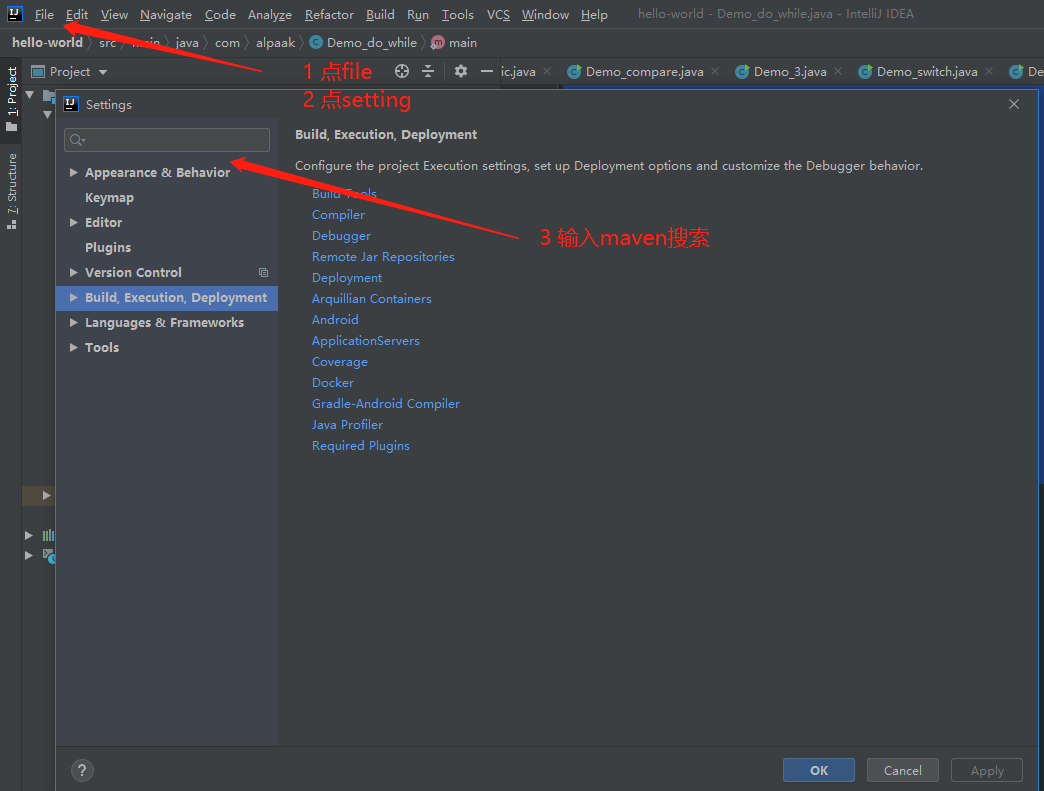Open the Compiler settings link
1044x791 pixels.
coord(338,214)
